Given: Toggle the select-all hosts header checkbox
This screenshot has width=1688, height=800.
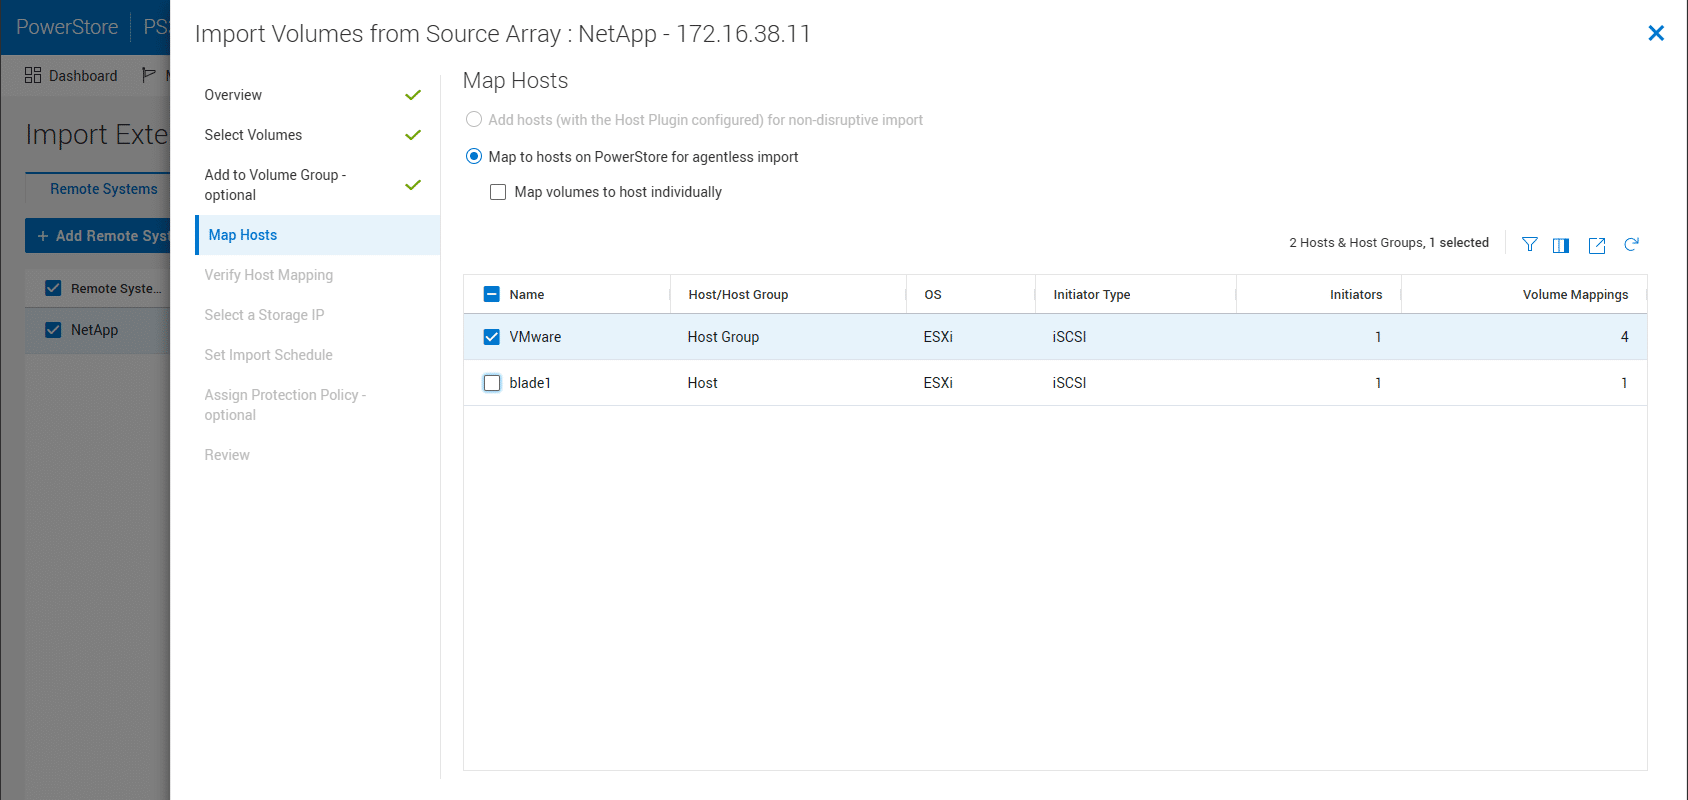Looking at the screenshot, I should click(491, 294).
